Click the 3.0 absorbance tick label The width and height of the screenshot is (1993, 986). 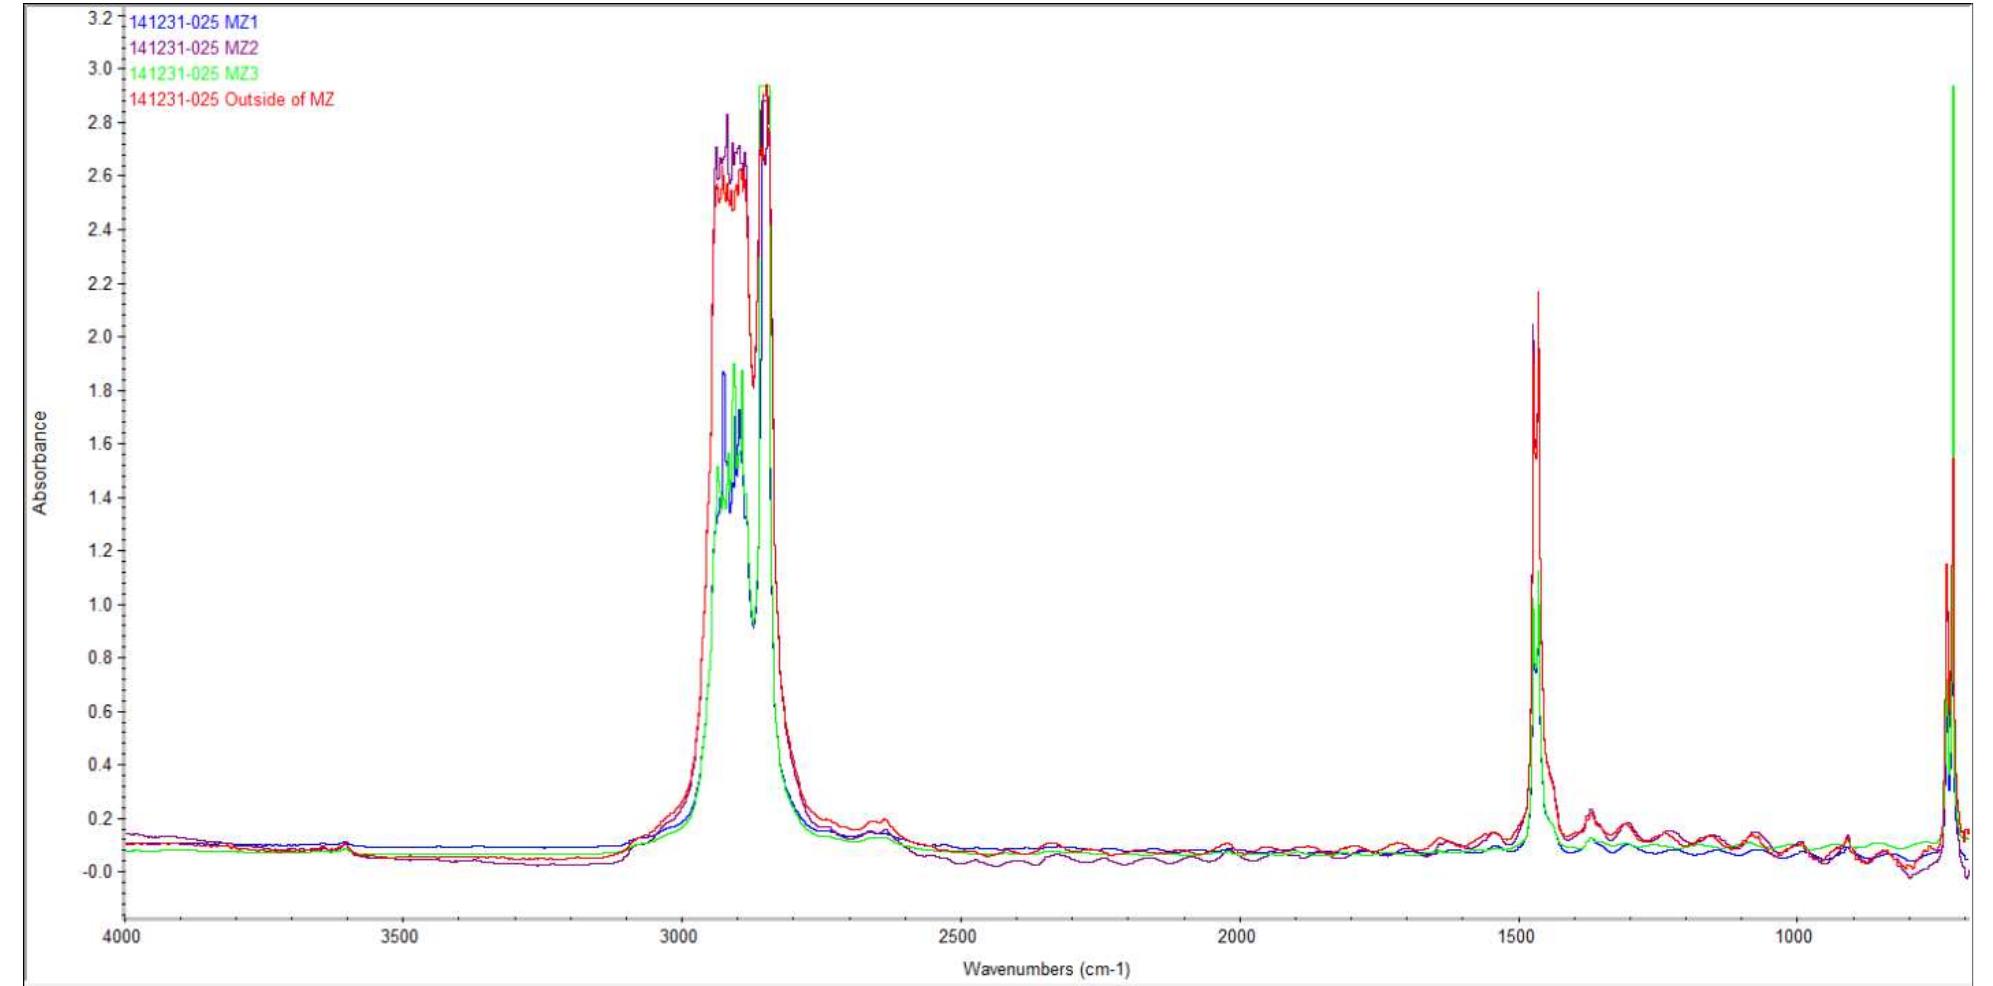[x=100, y=69]
